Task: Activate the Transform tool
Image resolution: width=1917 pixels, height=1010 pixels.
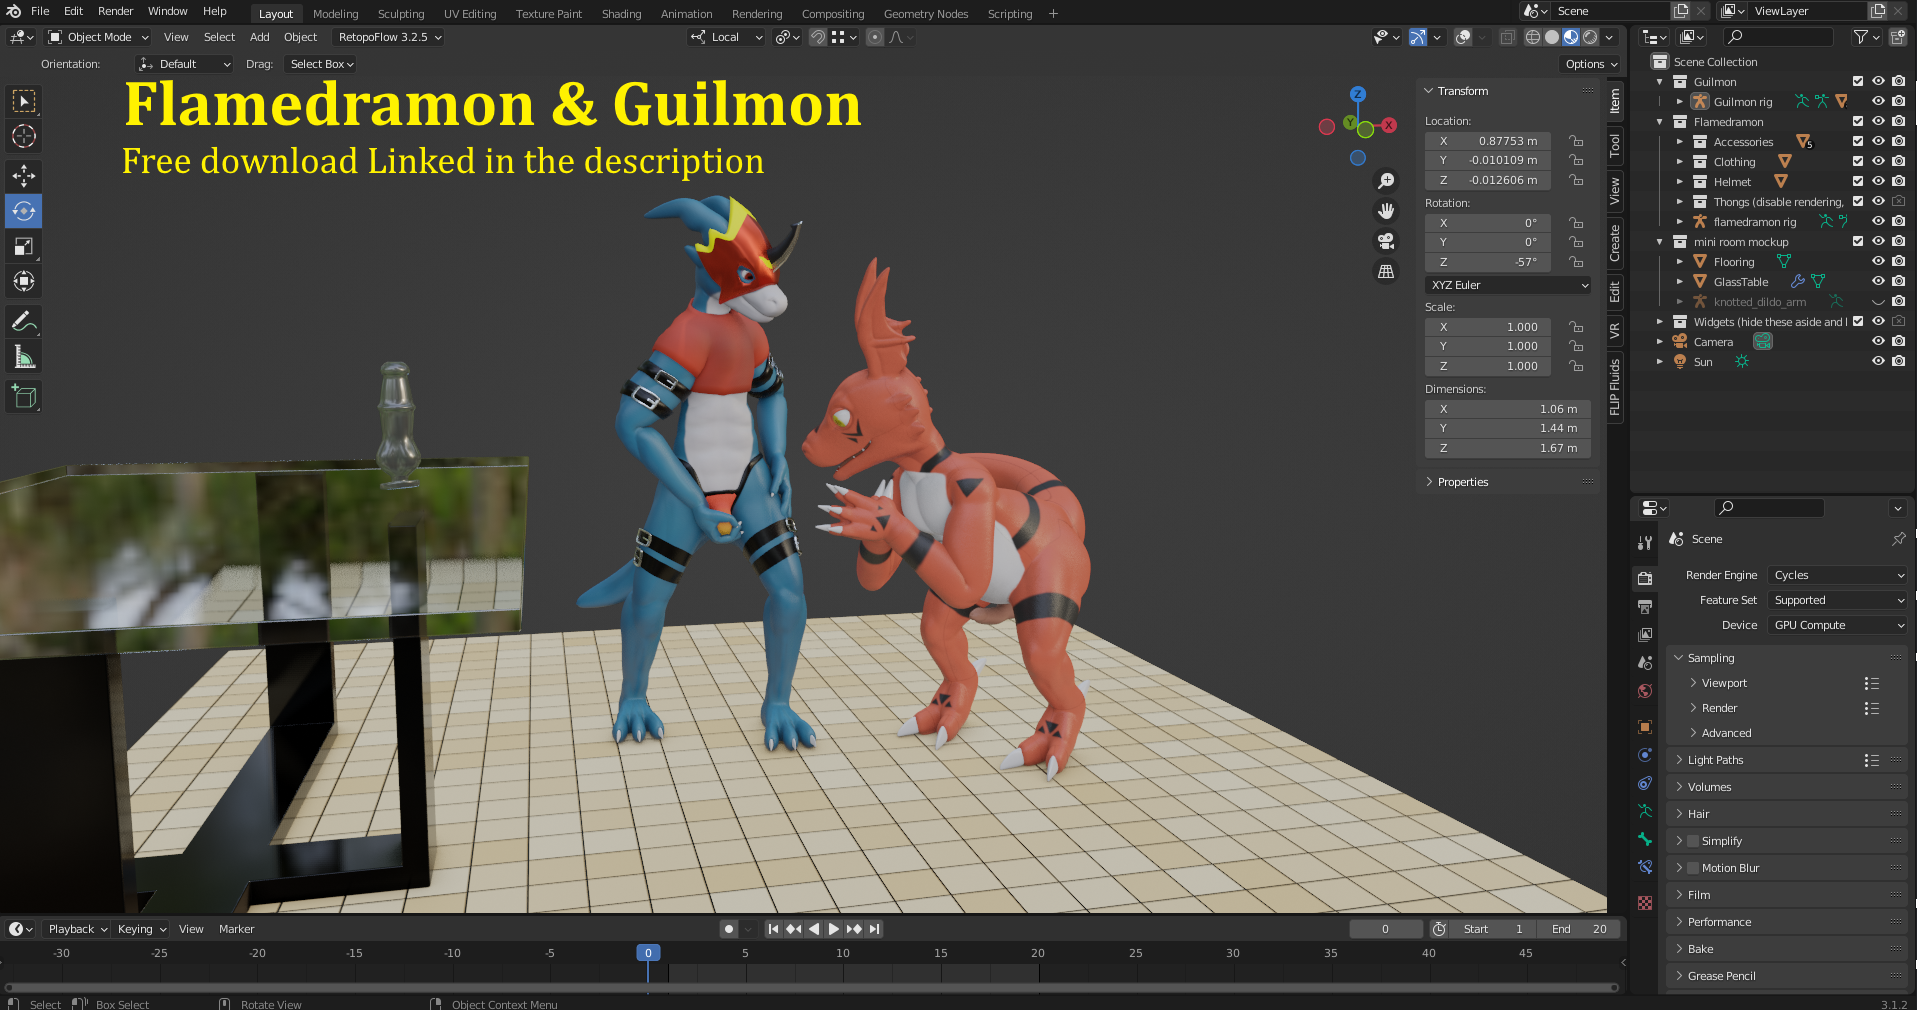Action: (24, 281)
